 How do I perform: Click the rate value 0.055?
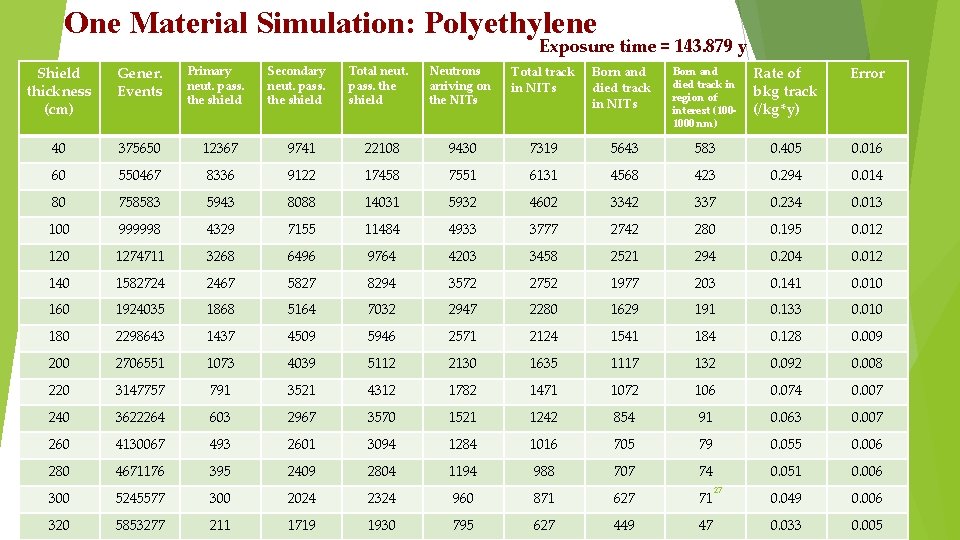[786, 444]
